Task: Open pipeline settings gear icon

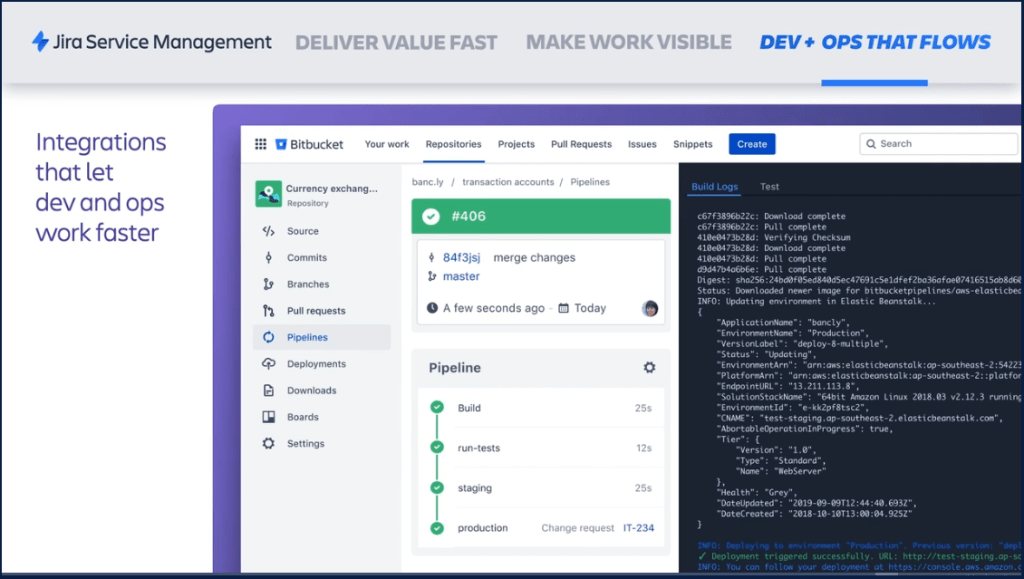Action: click(x=649, y=368)
